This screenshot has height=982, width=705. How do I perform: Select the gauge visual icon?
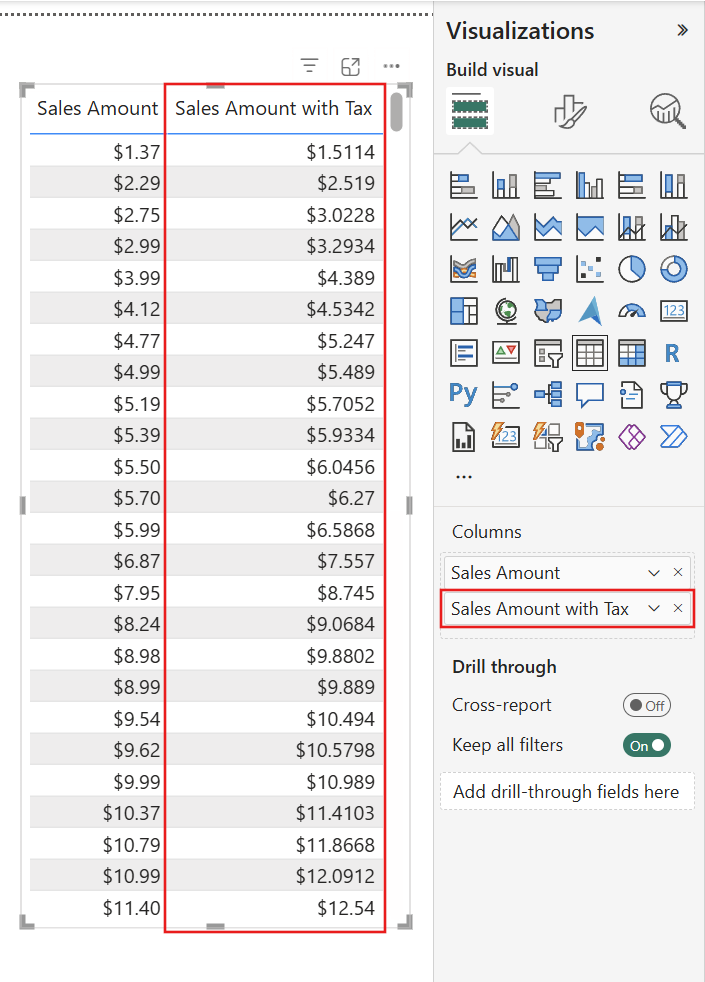coord(632,311)
